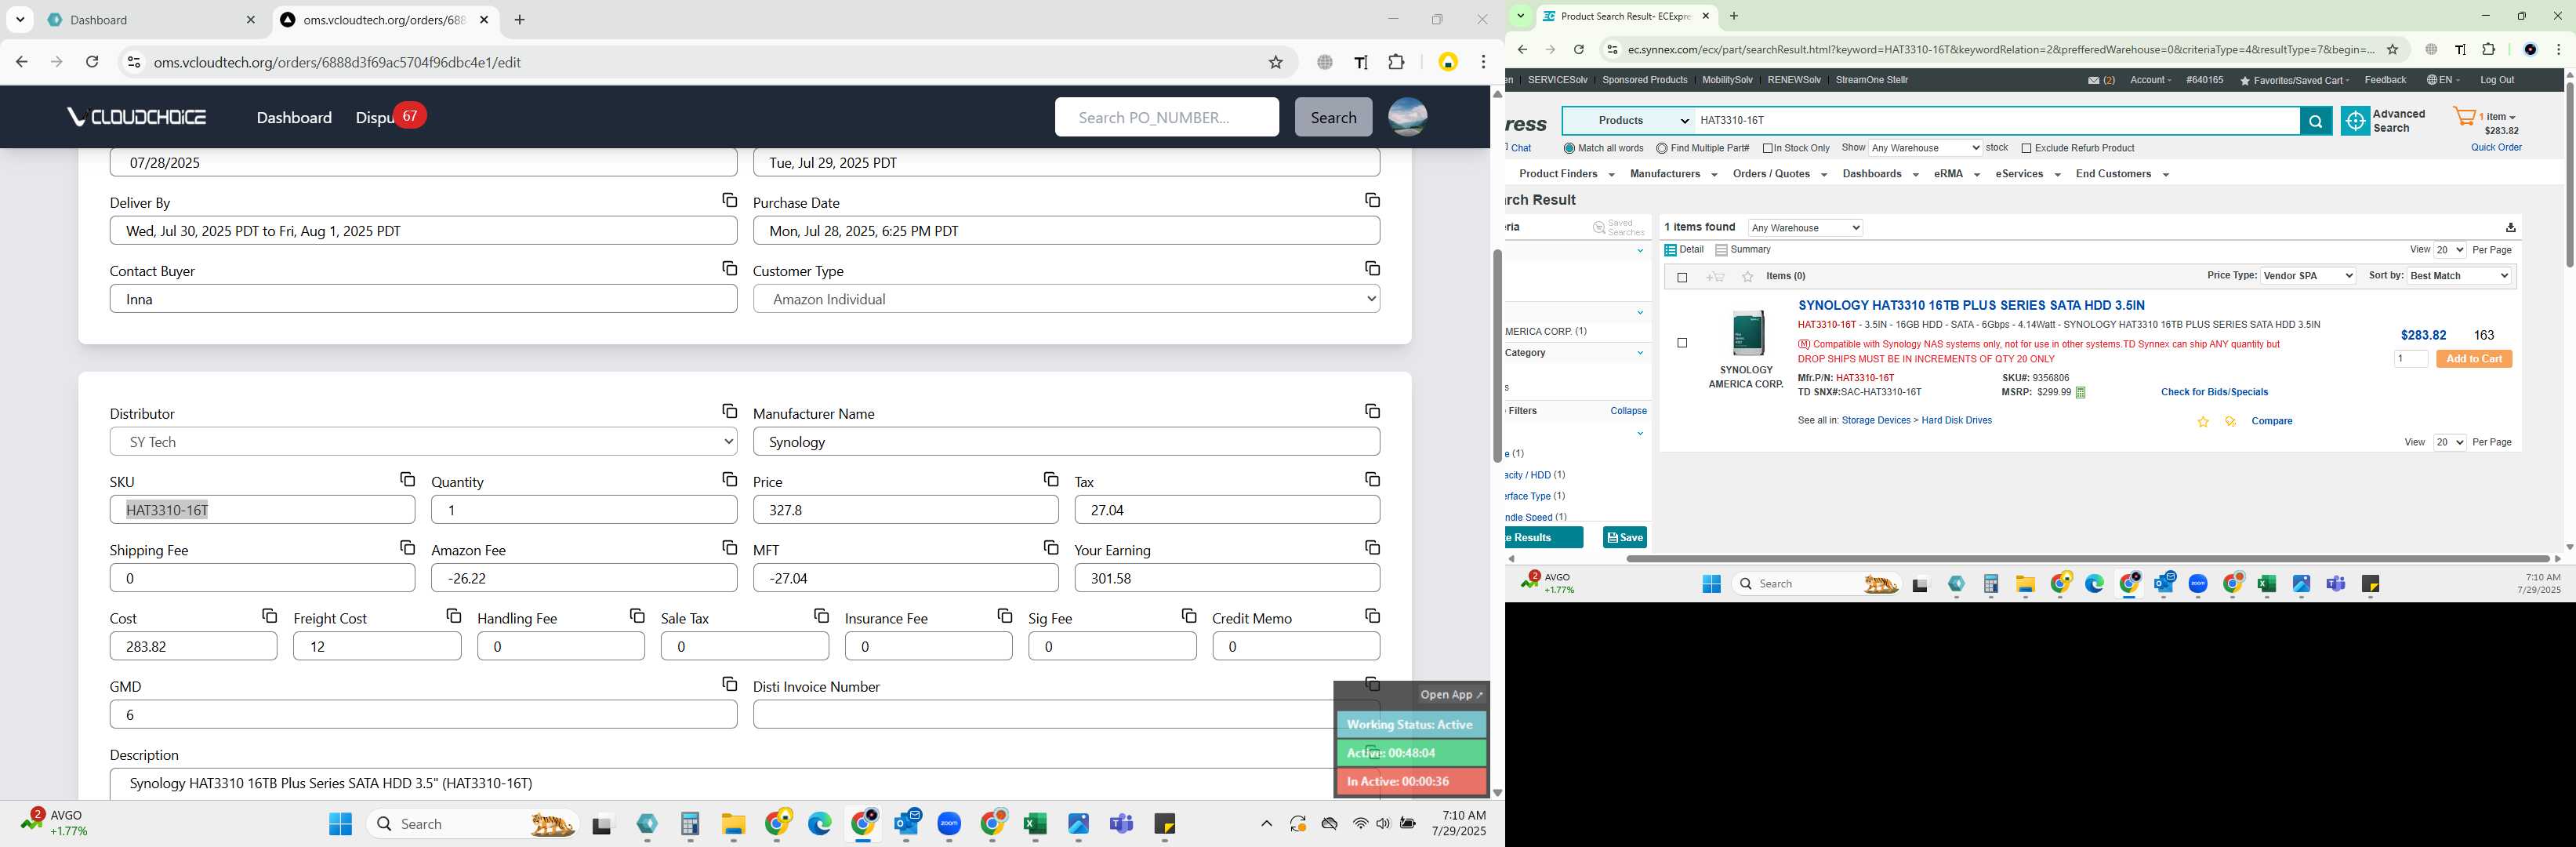The width and height of the screenshot is (2576, 847).
Task: Change top View per page dropdown
Action: tap(2449, 250)
